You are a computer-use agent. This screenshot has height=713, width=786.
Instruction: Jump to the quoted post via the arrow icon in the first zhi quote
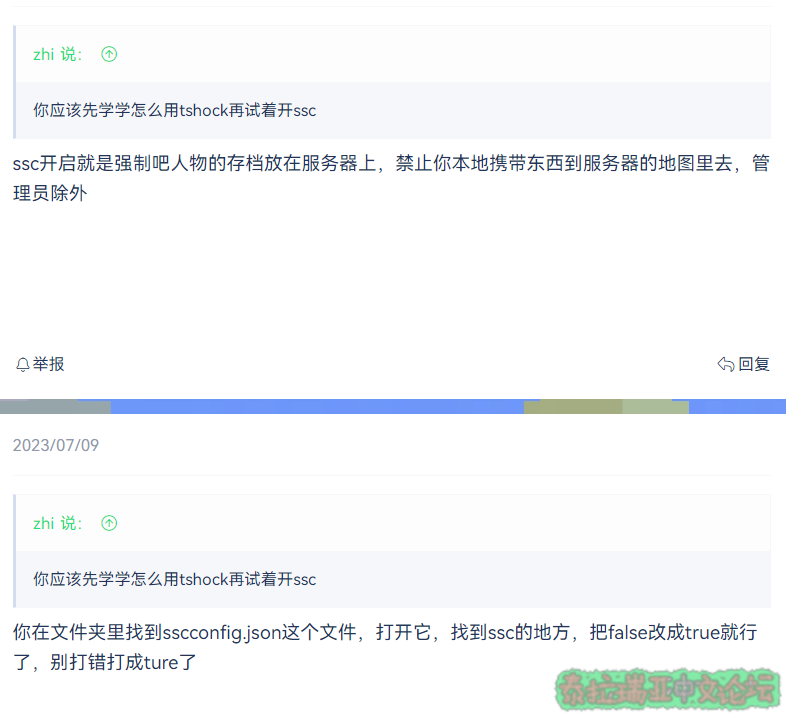coord(109,54)
